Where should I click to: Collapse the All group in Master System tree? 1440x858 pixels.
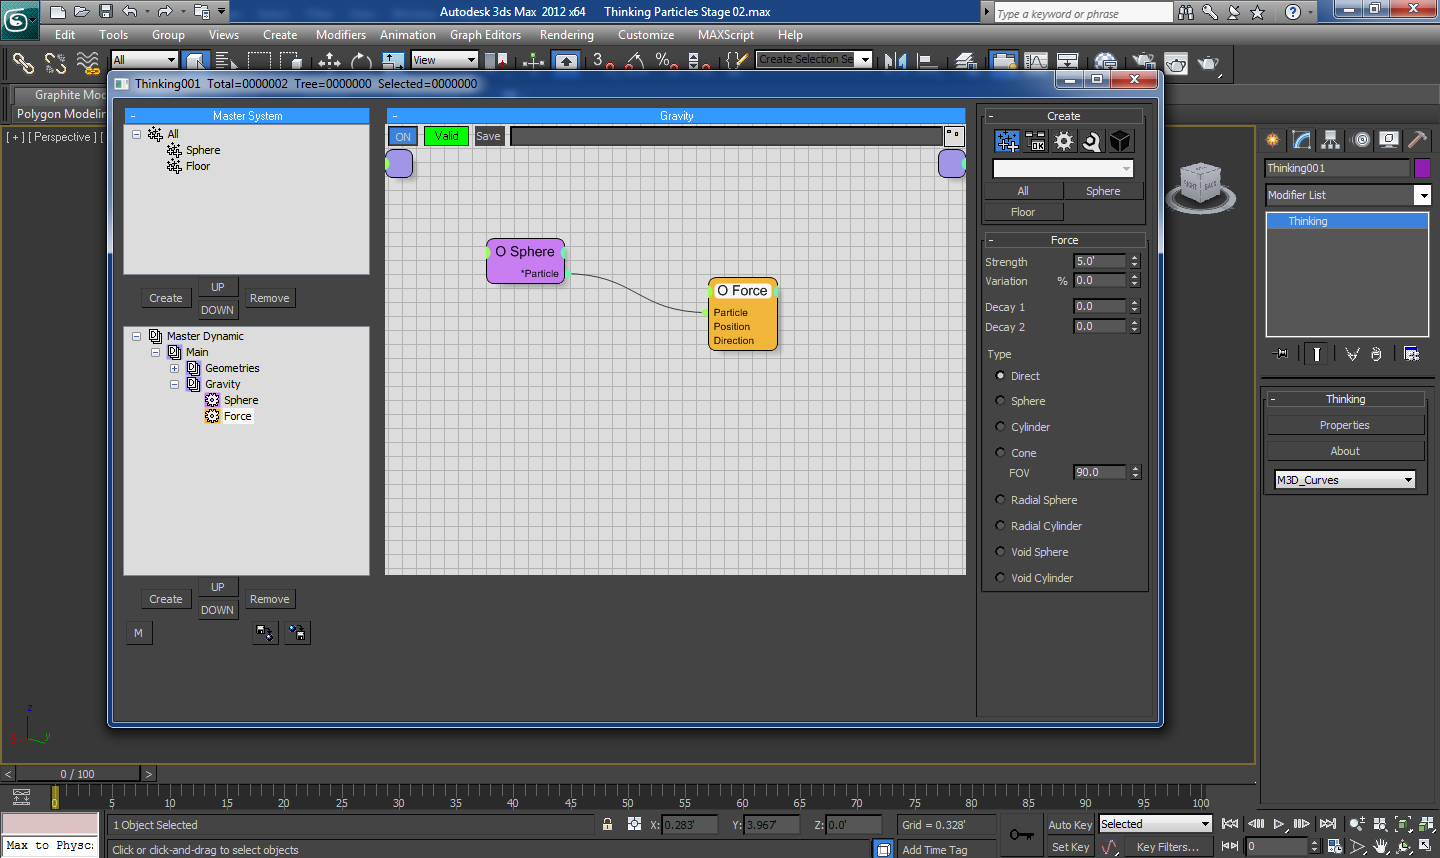point(137,134)
